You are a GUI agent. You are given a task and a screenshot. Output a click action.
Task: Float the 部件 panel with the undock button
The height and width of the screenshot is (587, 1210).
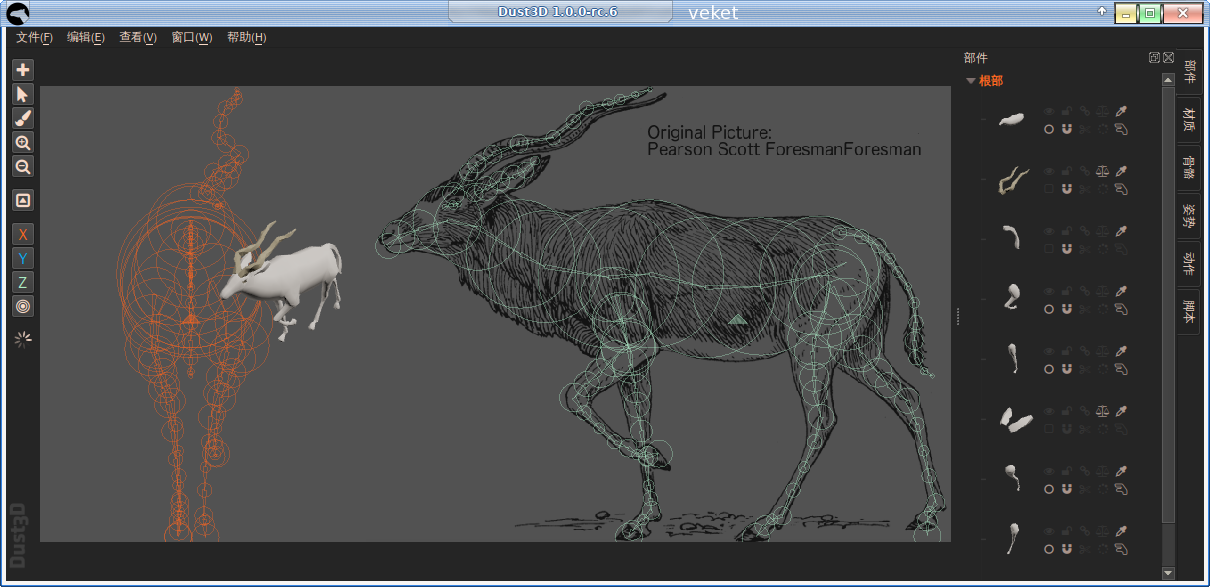[1154, 58]
